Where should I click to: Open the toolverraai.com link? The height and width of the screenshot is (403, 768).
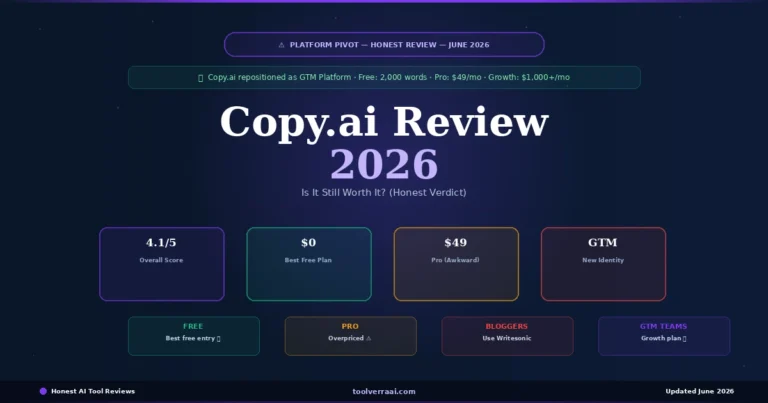click(384, 391)
